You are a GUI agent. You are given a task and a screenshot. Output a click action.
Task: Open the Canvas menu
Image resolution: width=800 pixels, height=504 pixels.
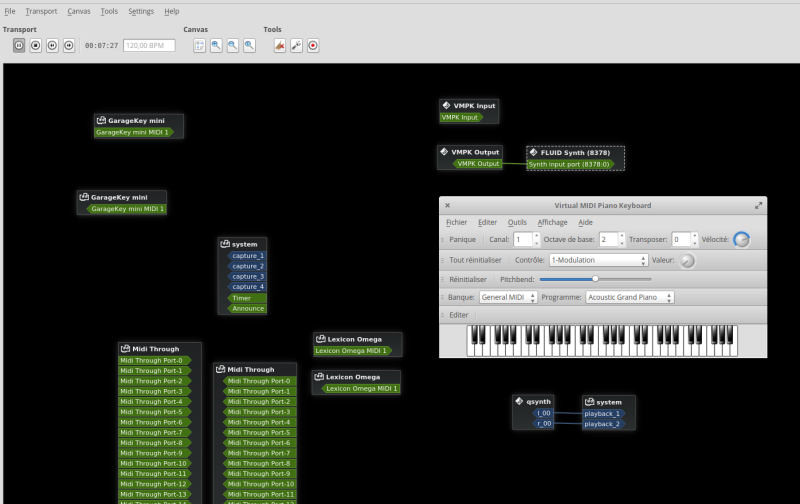(78, 11)
